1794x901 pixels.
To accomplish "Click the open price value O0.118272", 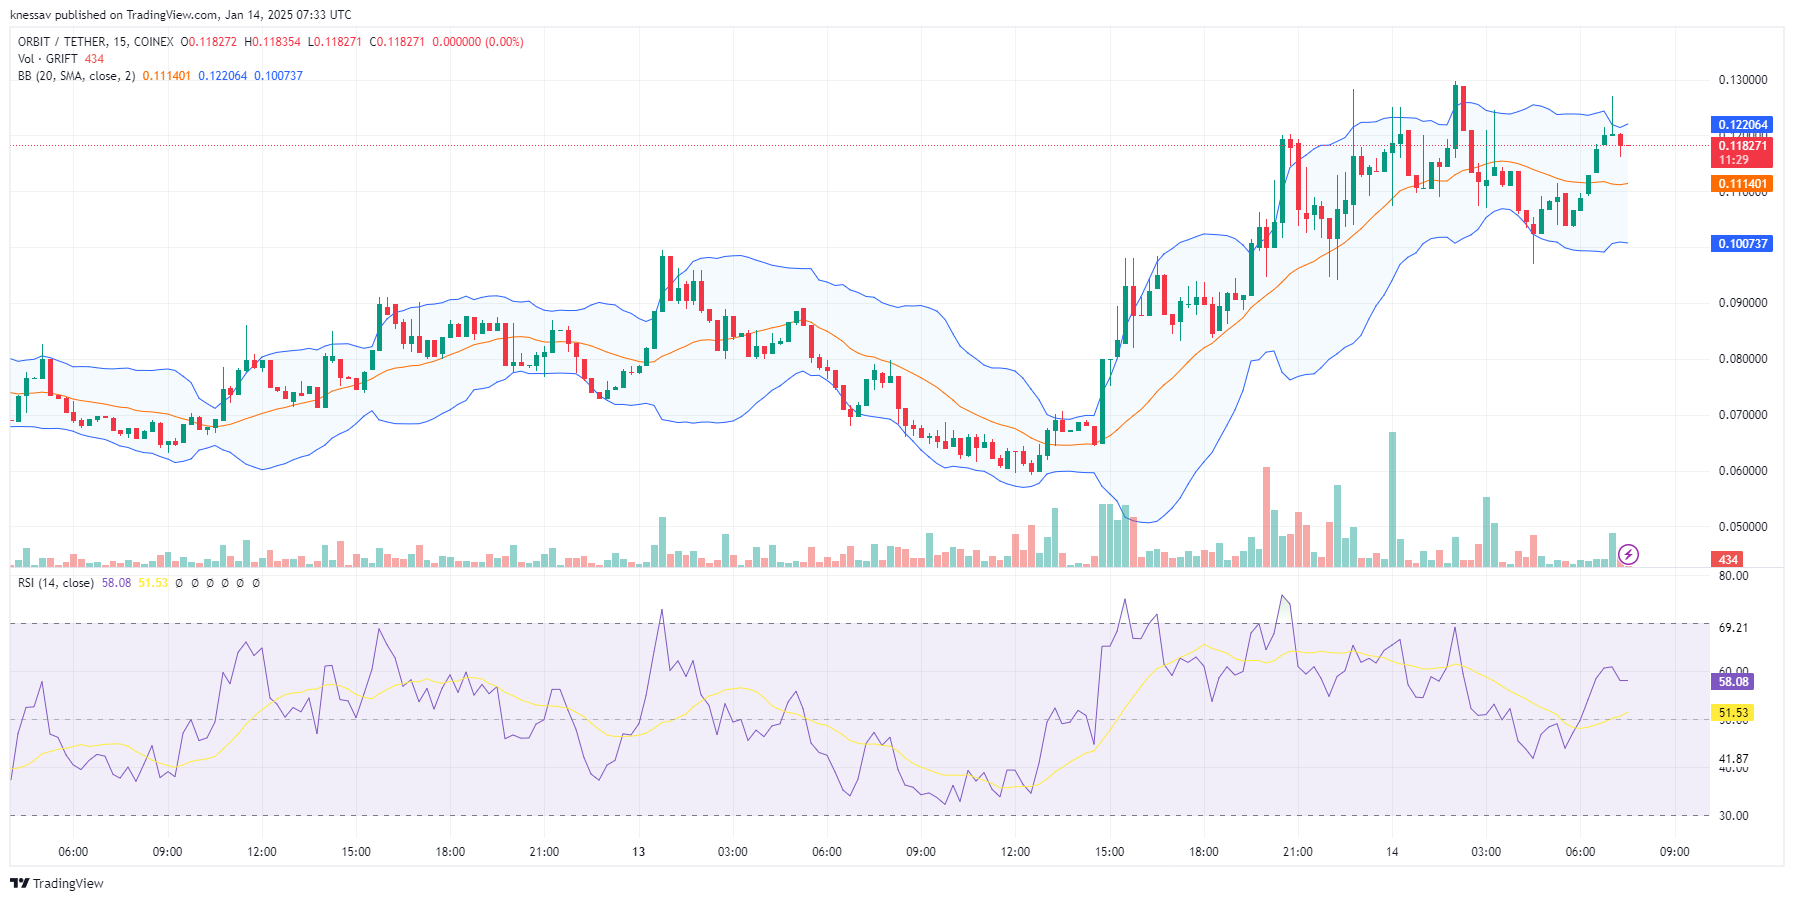I will pos(209,42).
